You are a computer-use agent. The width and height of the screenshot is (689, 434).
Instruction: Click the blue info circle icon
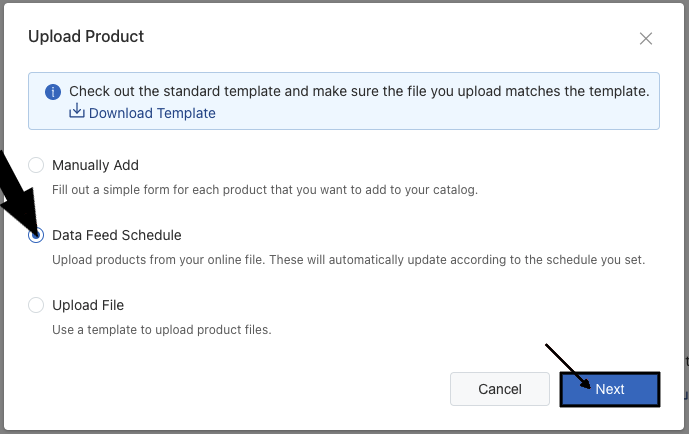pyautogui.click(x=53, y=92)
